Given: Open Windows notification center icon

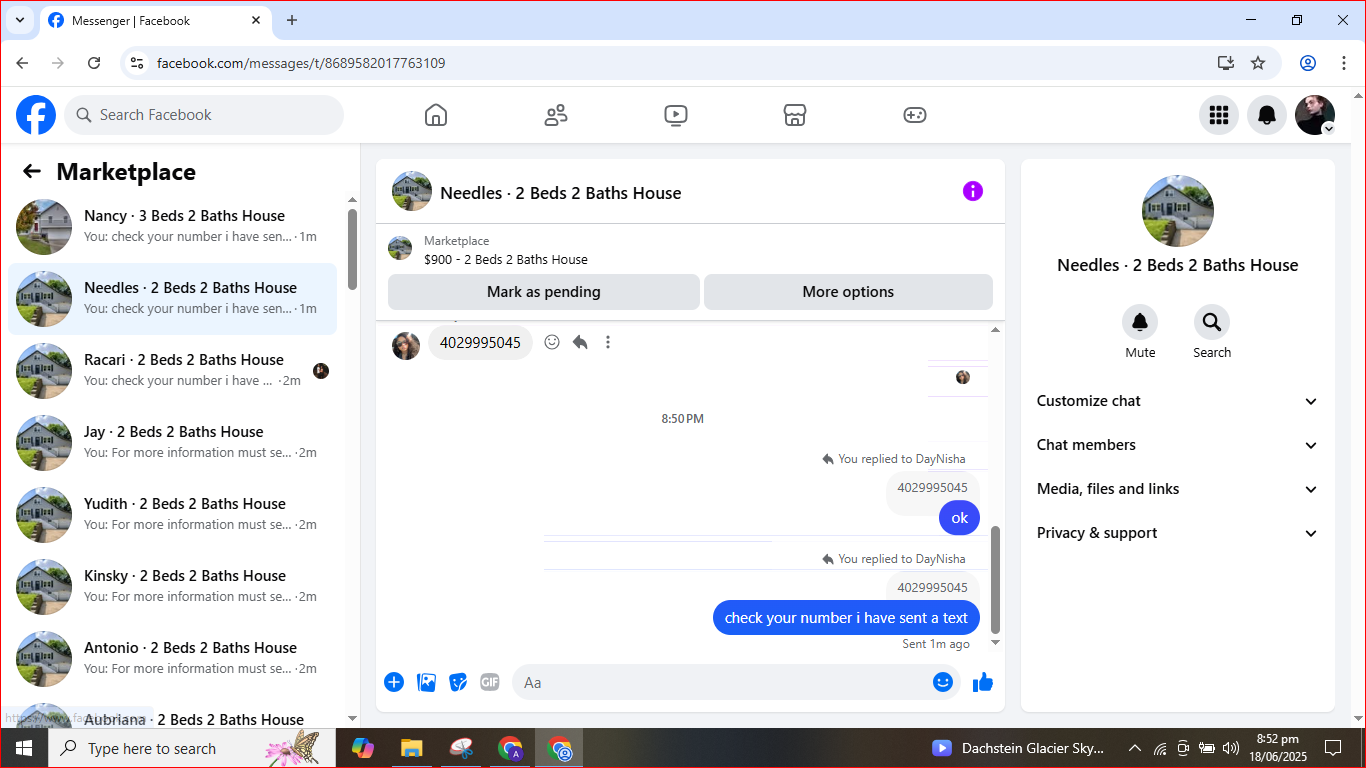Looking at the screenshot, I should (x=1333, y=748).
